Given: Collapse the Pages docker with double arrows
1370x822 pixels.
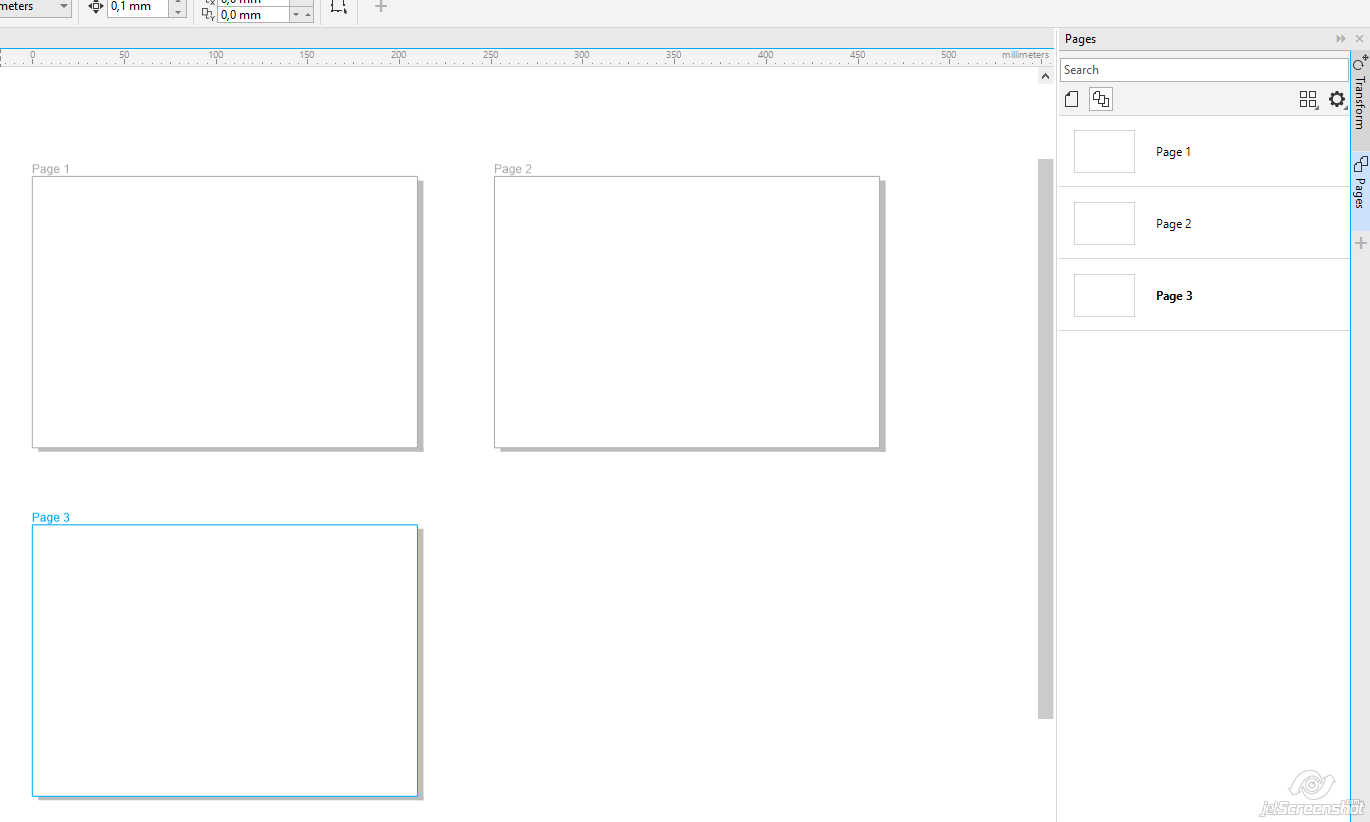Looking at the screenshot, I should [1341, 39].
